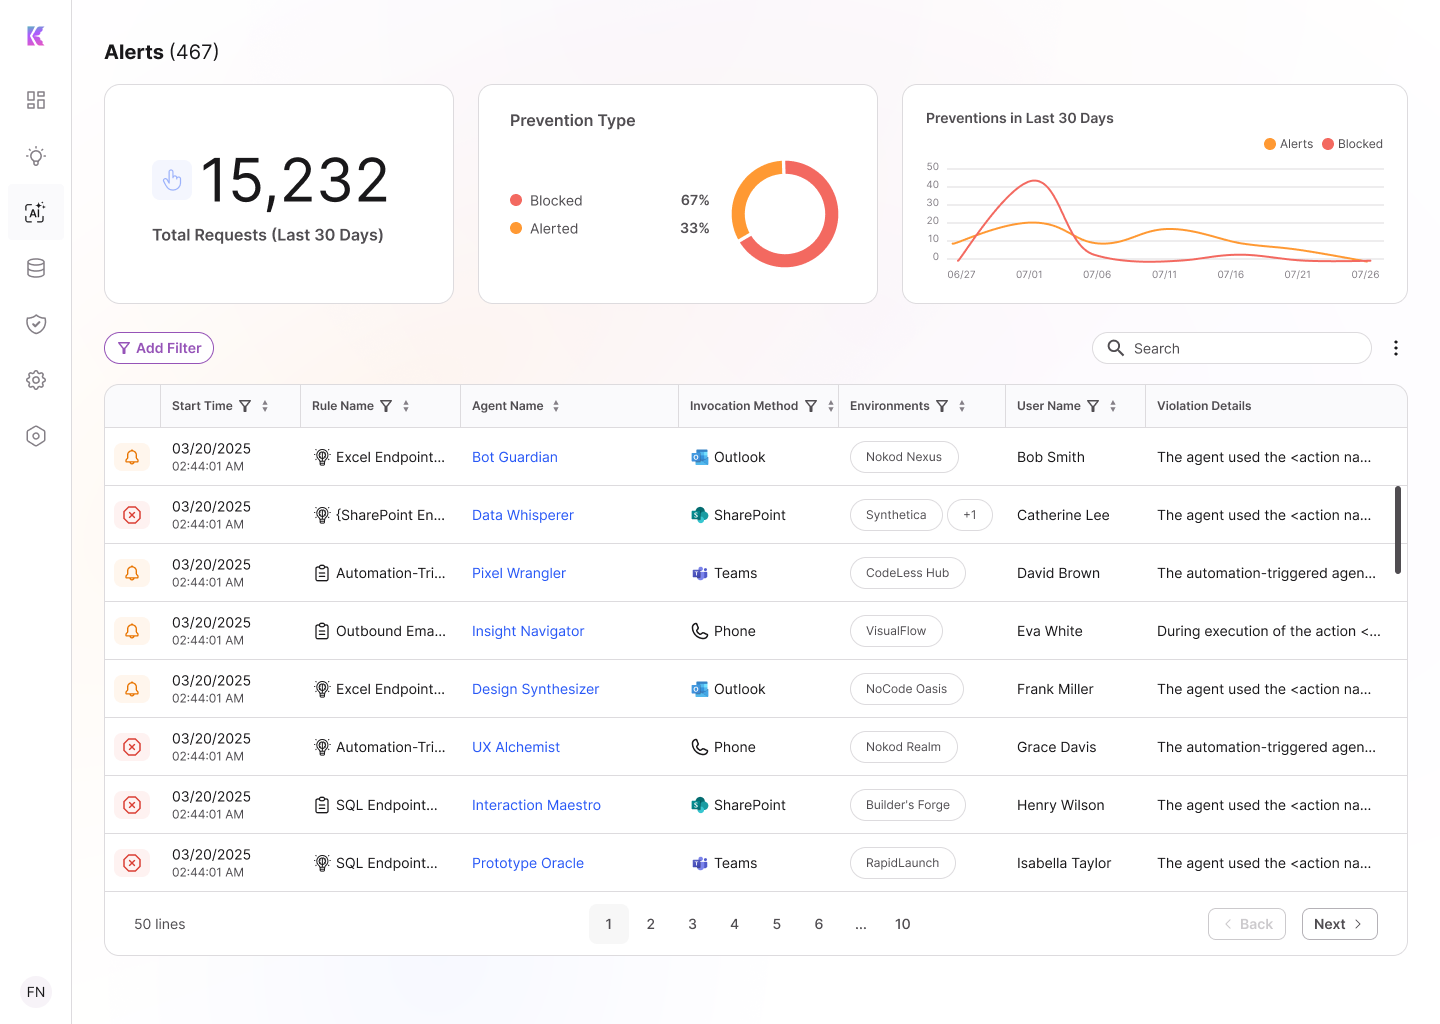Open the database sidebar icon
Image resolution: width=1440 pixels, height=1024 pixels.
(x=36, y=268)
